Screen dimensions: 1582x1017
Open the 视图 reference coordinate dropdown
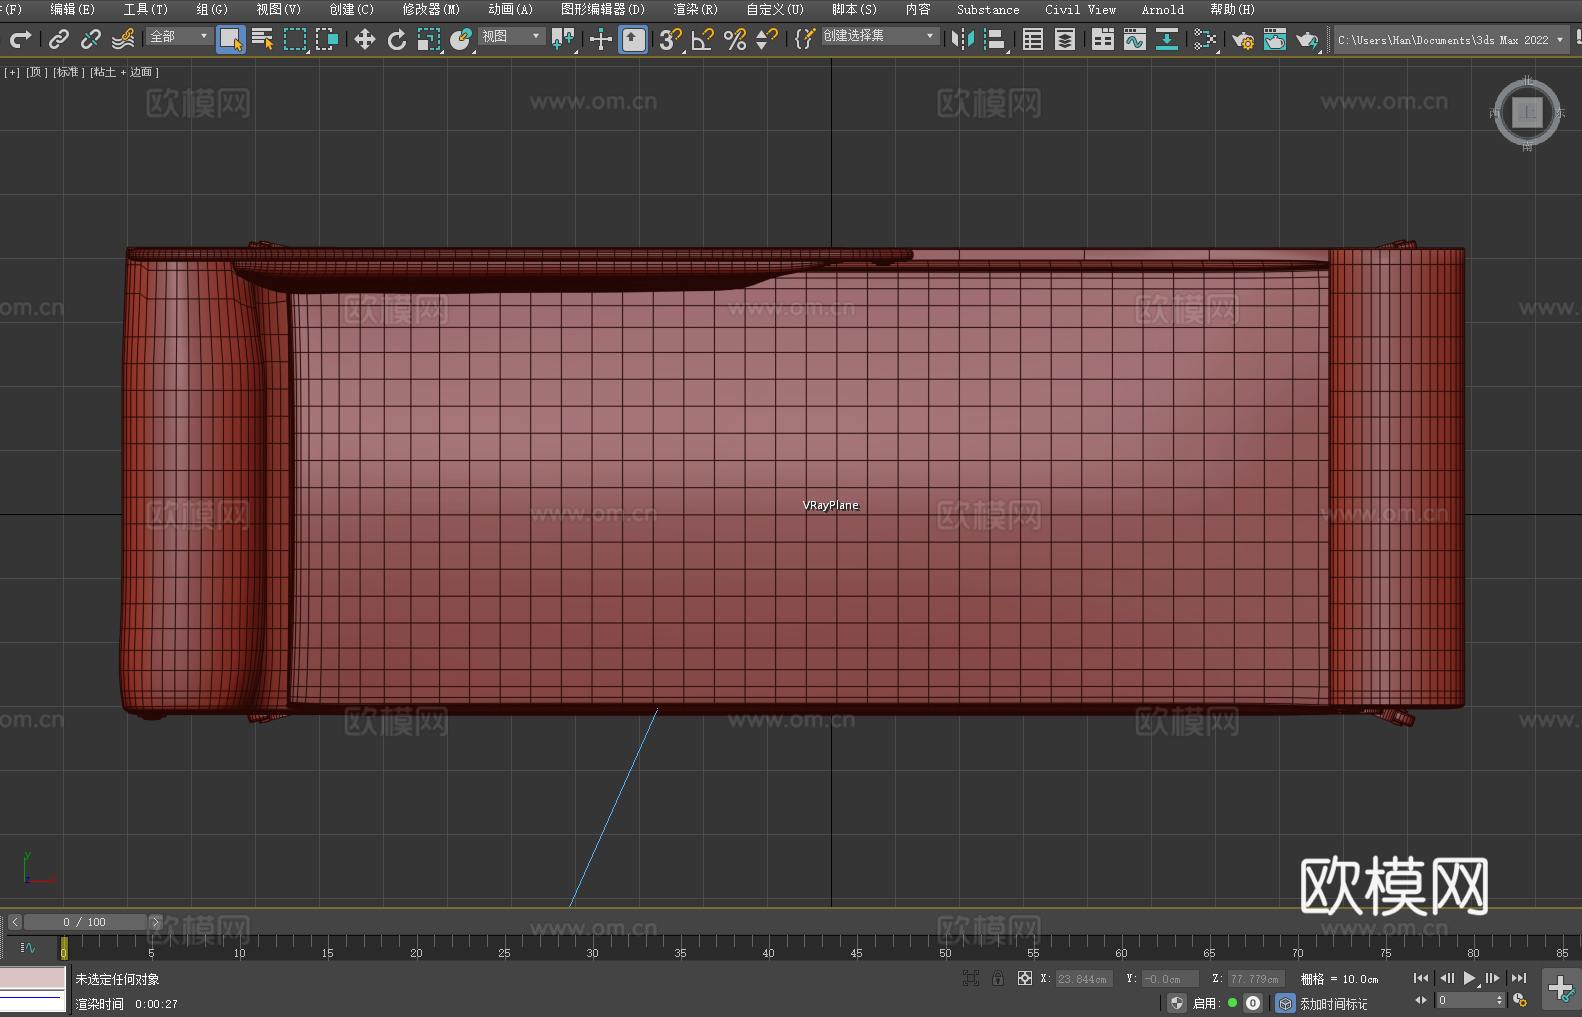pyautogui.click(x=511, y=36)
